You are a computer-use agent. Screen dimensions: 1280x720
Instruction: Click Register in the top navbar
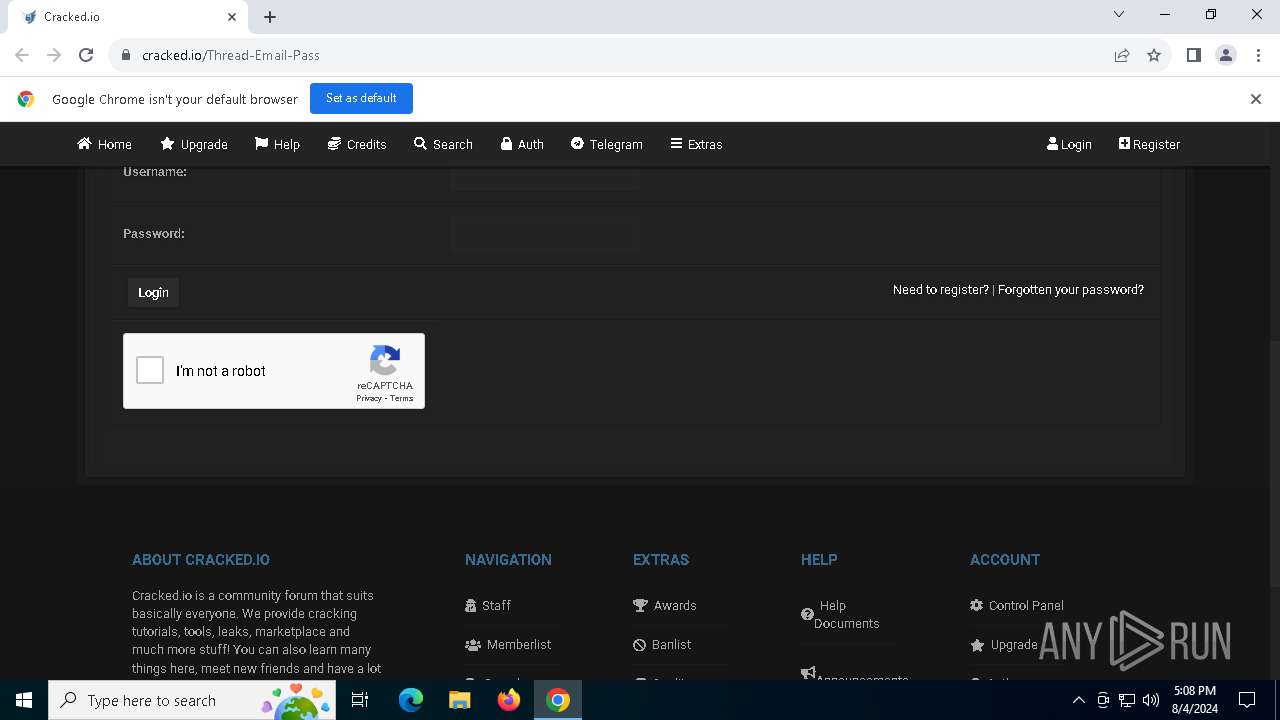click(x=1149, y=144)
